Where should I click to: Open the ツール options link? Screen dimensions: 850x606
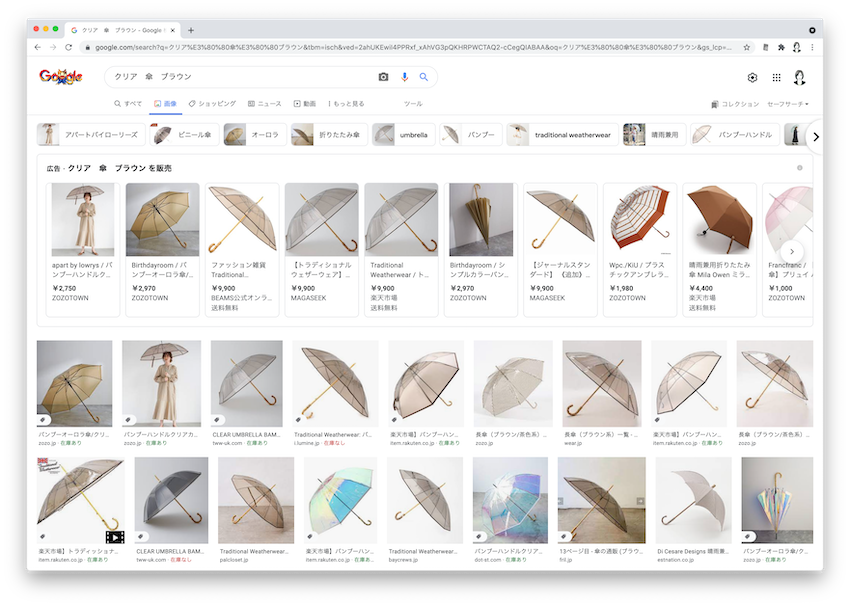[412, 103]
